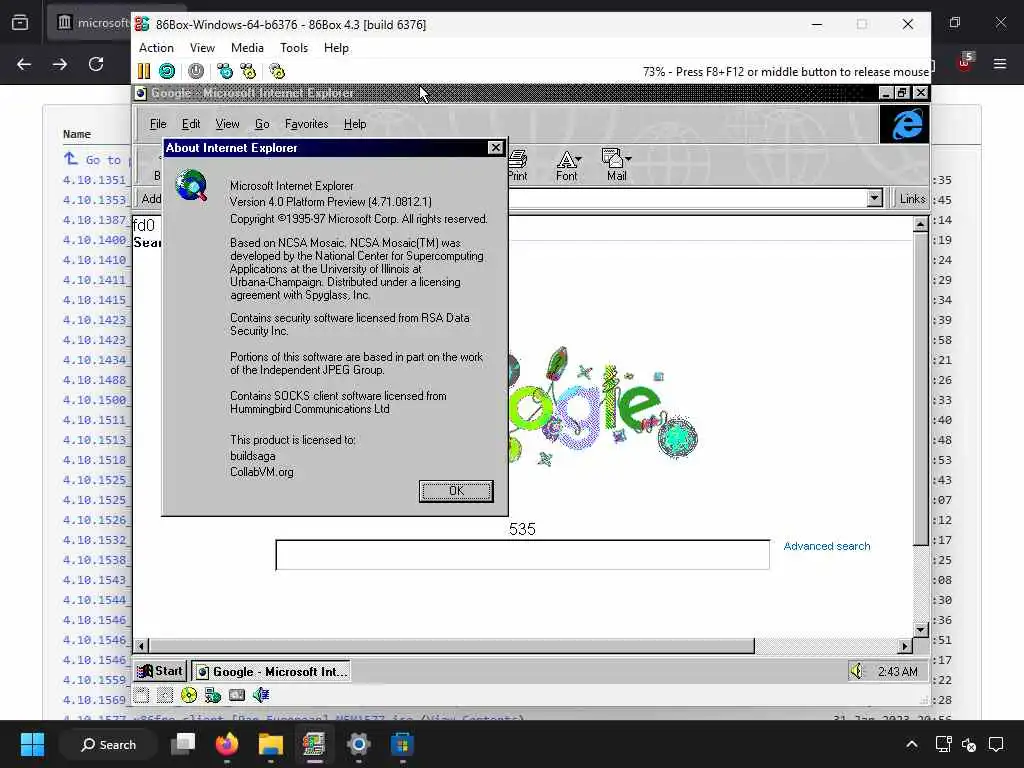The height and width of the screenshot is (768, 1024).
Task: Open the 86Box Tools menu
Action: click(x=294, y=48)
